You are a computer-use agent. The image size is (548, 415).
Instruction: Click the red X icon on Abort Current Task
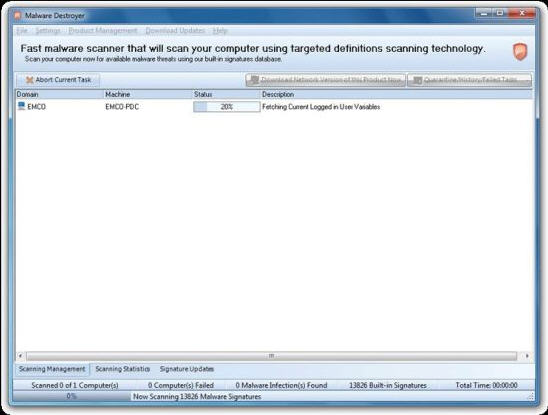(30, 80)
